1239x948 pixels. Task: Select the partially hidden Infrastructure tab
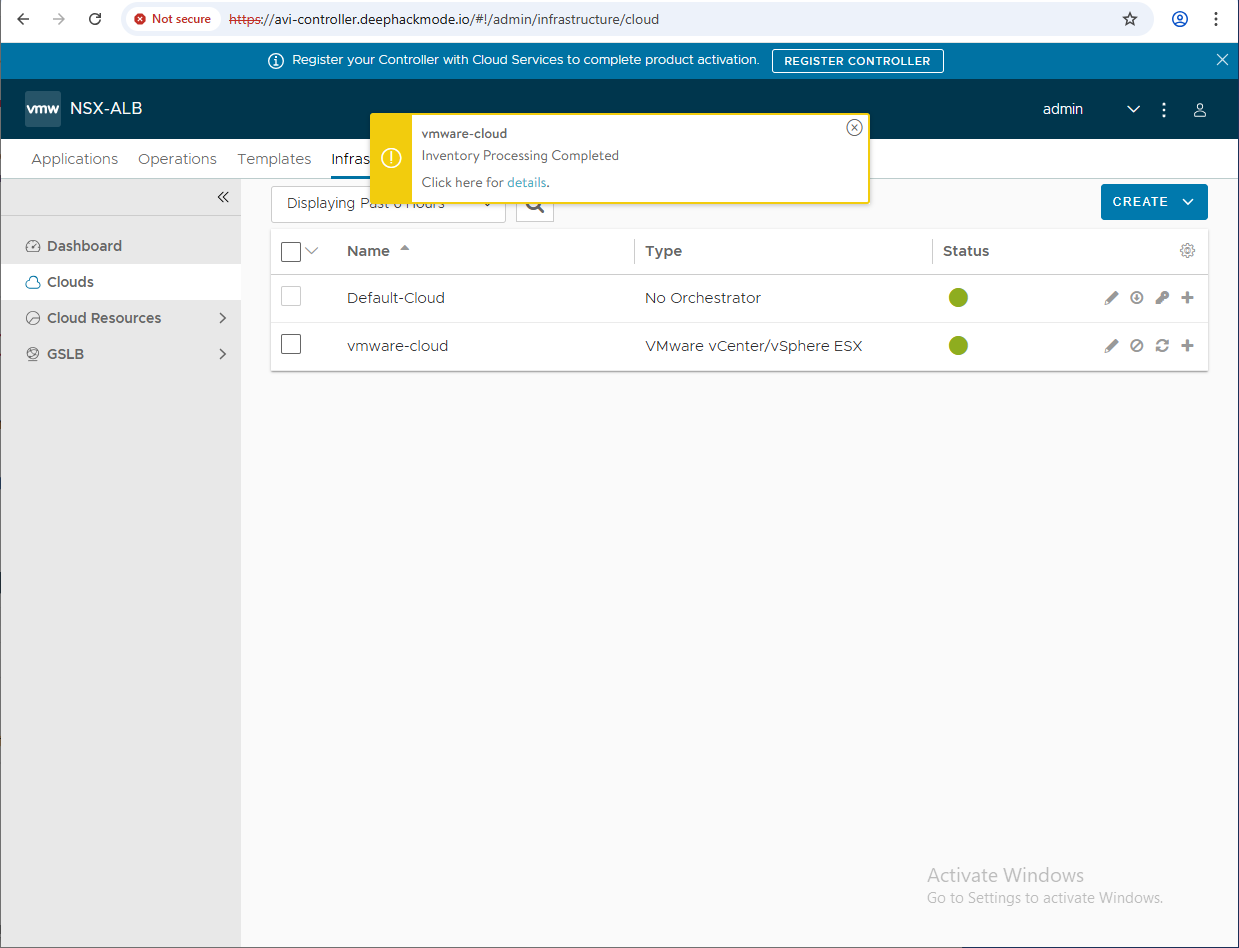point(350,159)
